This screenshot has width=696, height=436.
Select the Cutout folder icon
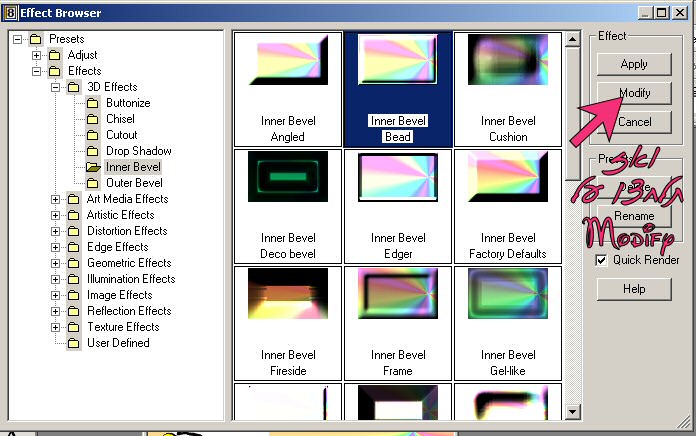pyautogui.click(x=92, y=135)
